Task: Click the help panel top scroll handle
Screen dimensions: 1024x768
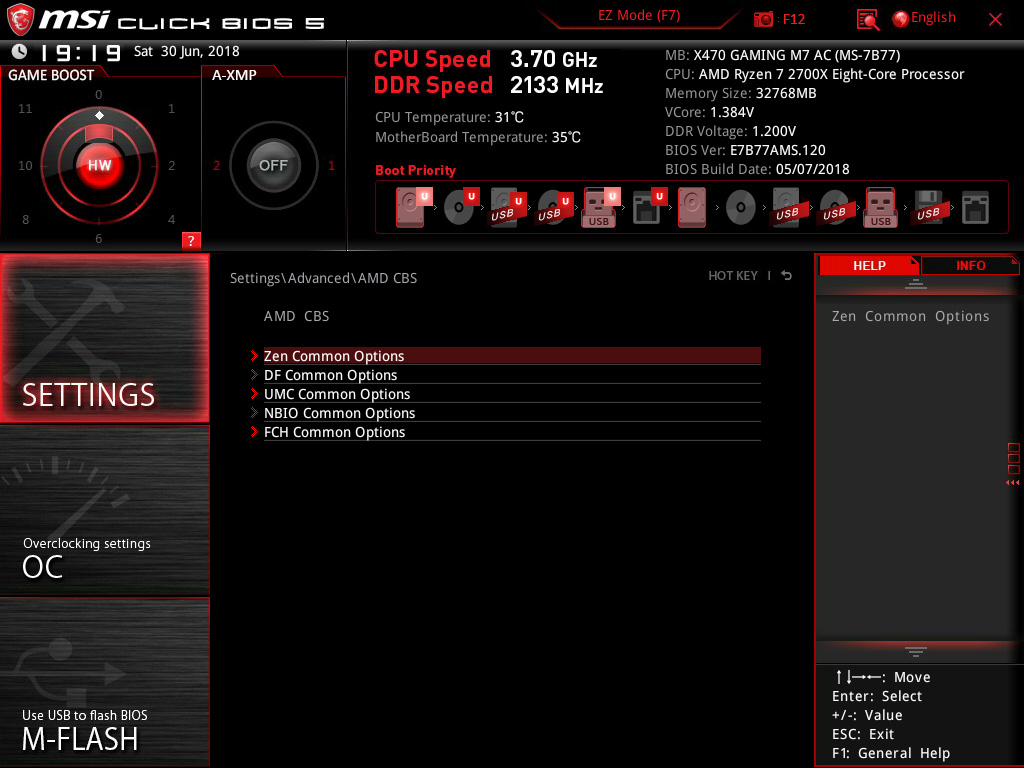Action: 916,283
